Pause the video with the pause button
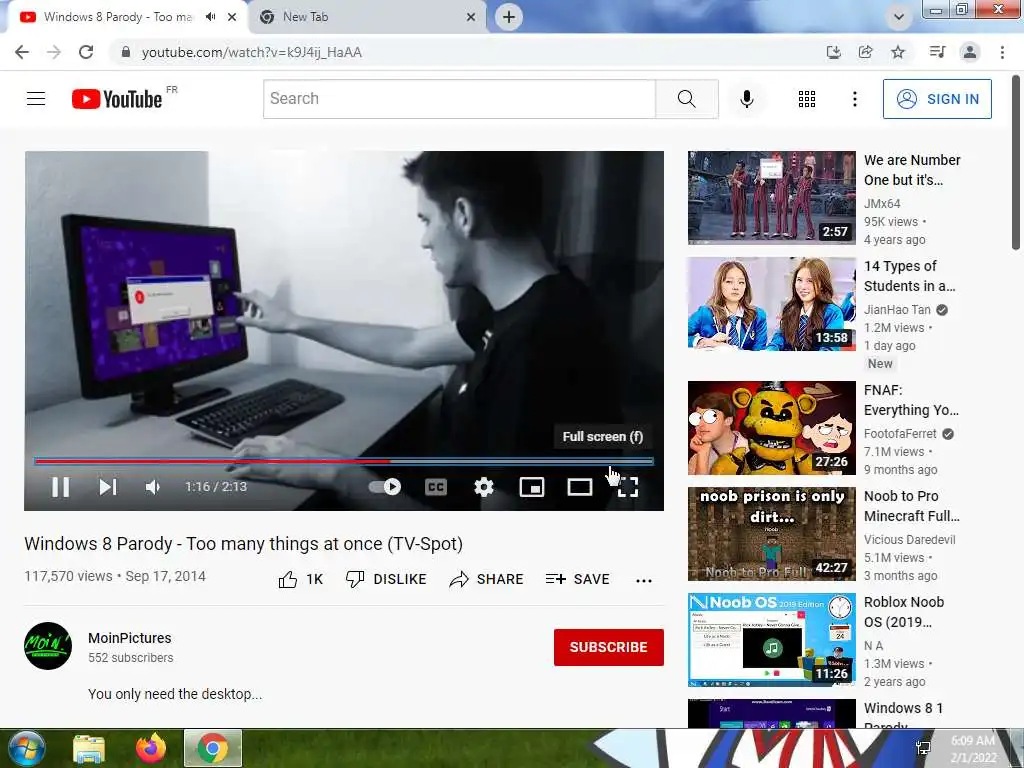Screen dimensions: 1024x768 [x=61, y=487]
